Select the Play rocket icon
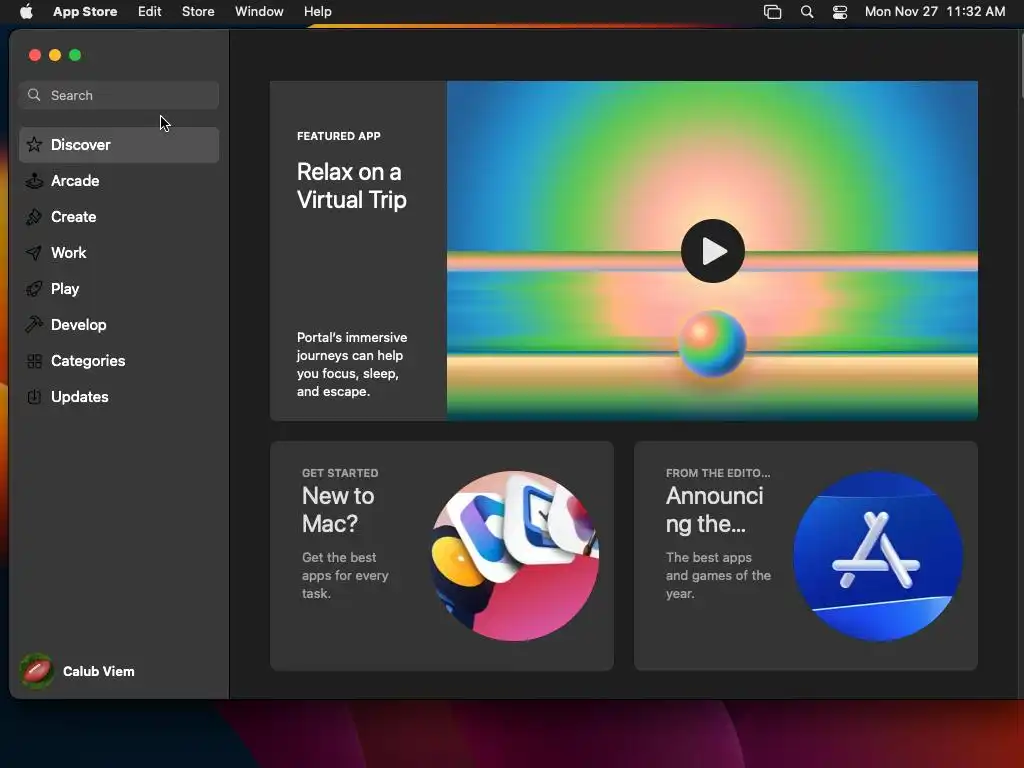 34,289
